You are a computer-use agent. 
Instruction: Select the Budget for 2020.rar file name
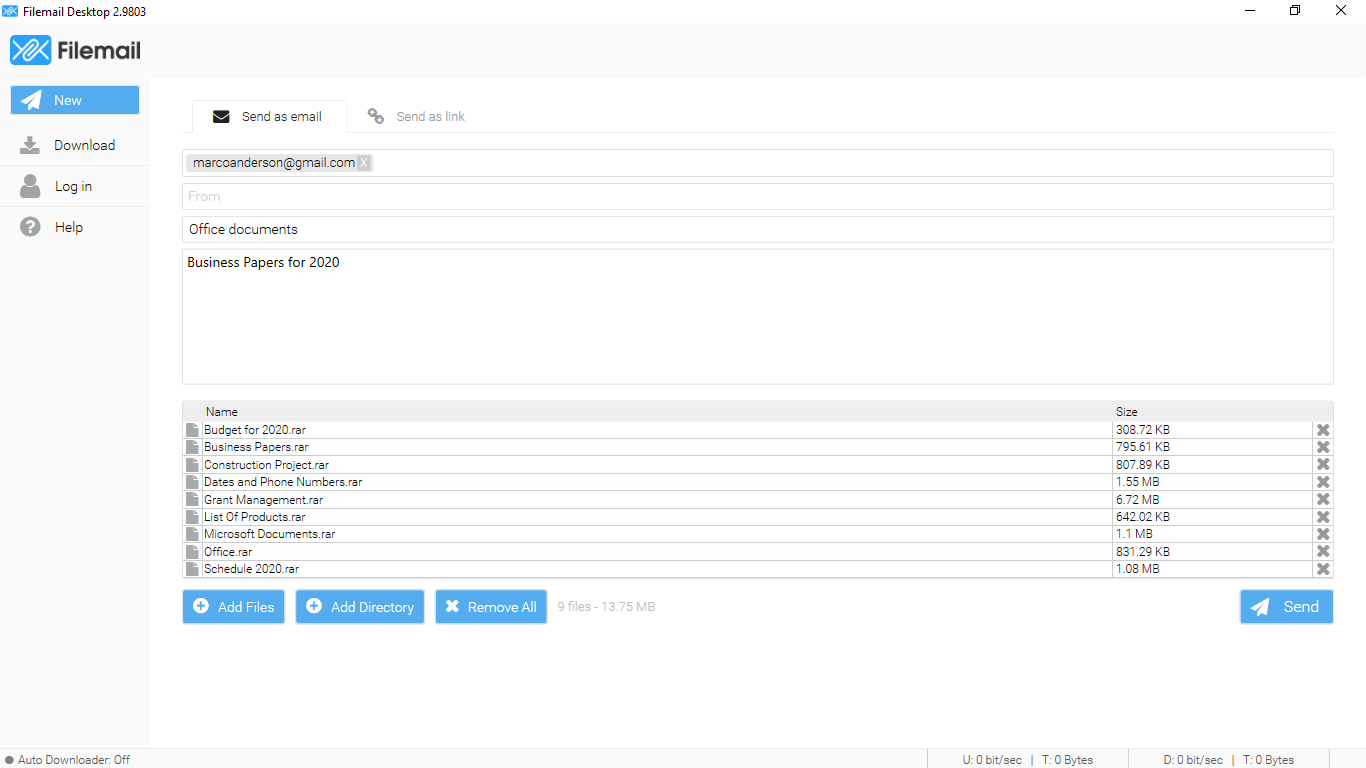(x=255, y=430)
